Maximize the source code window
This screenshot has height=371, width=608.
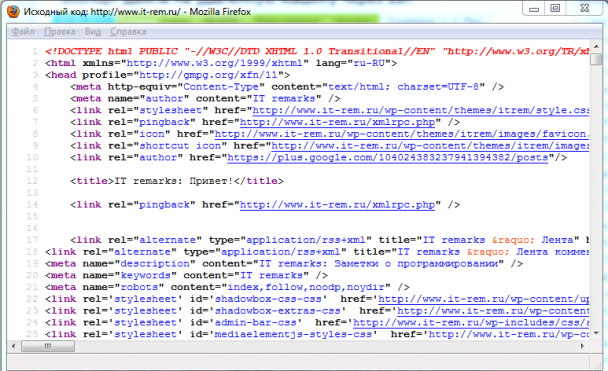coord(555,9)
